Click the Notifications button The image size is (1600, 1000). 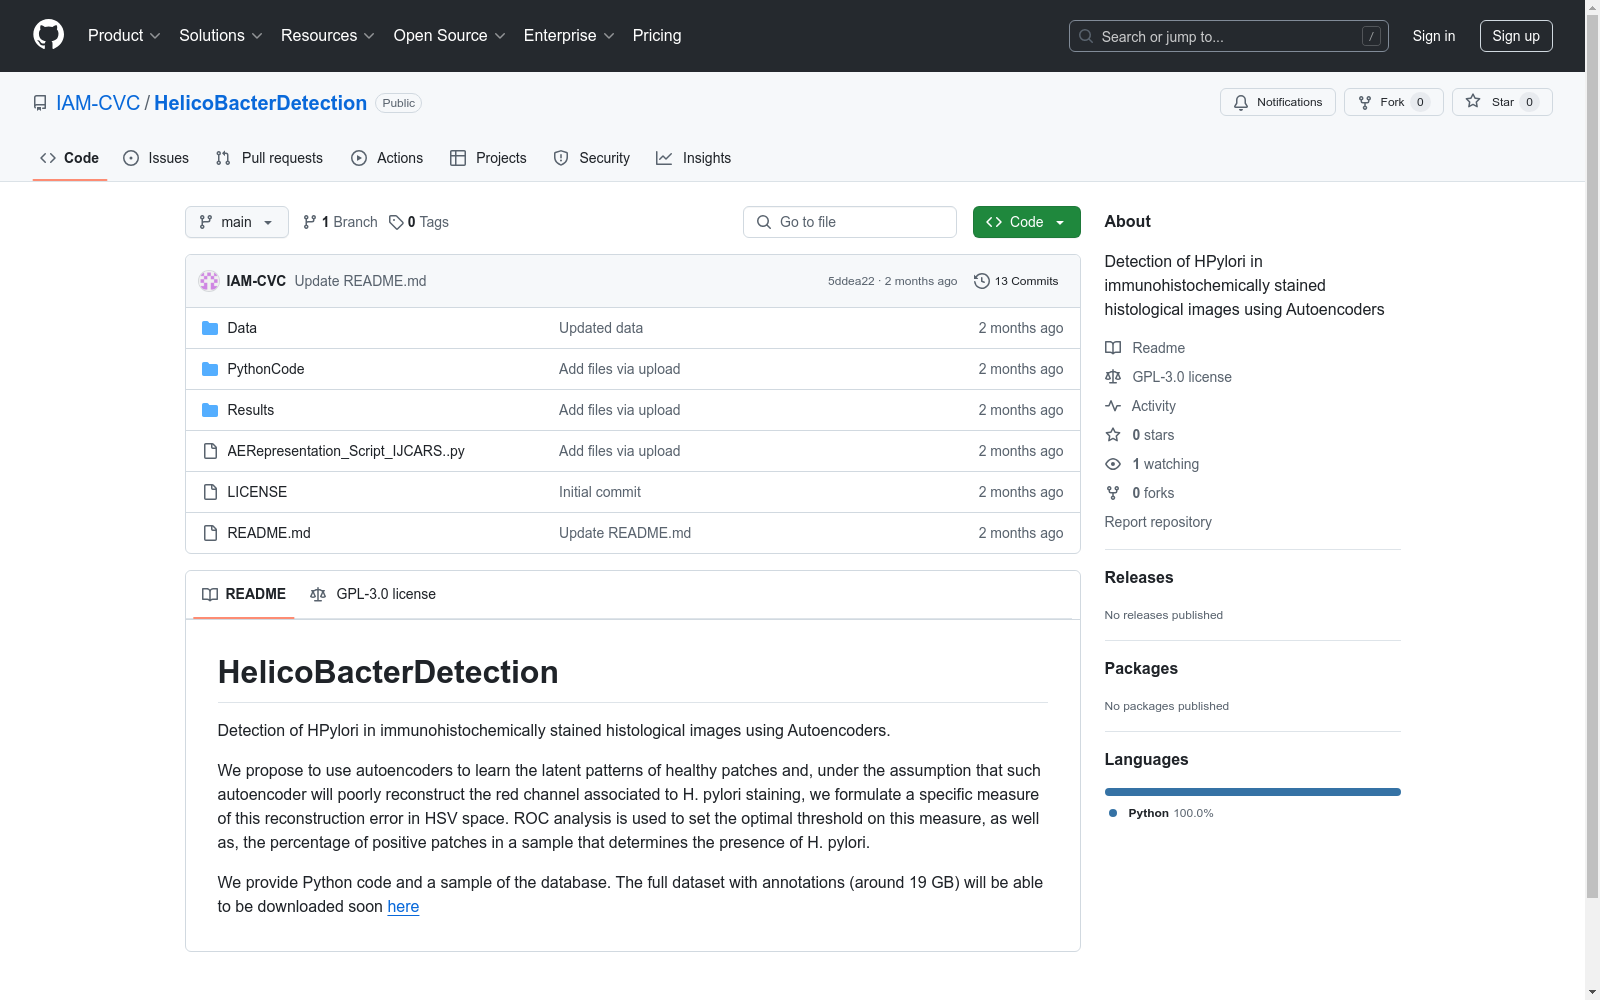coord(1278,102)
